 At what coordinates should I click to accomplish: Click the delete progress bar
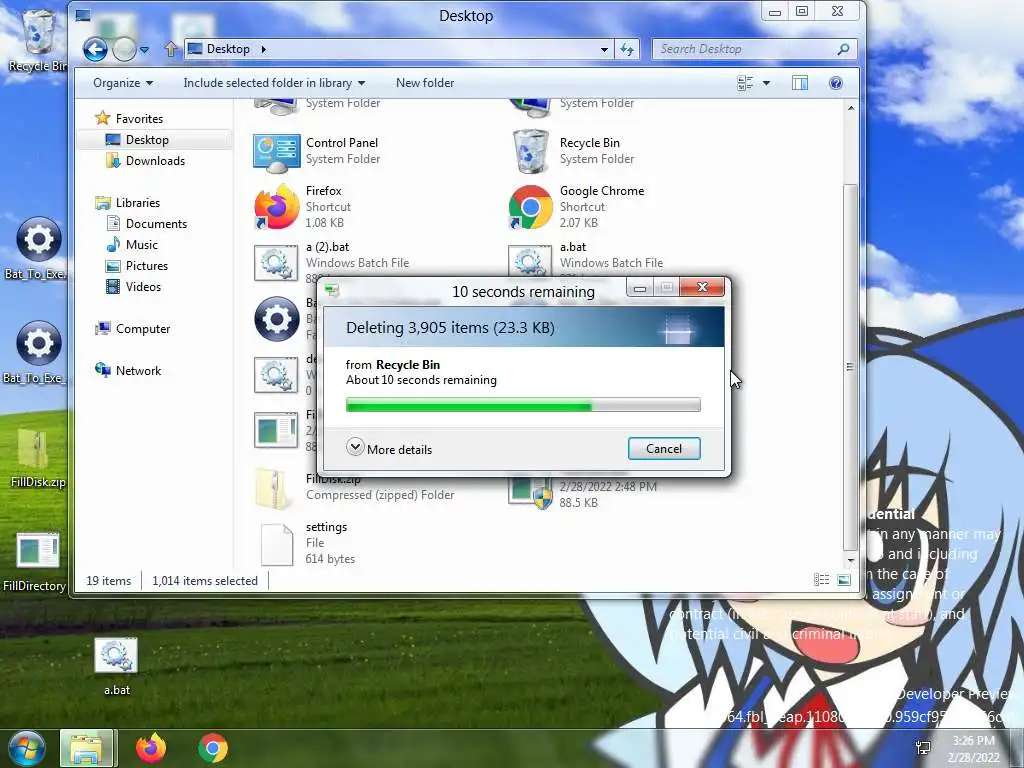pos(523,406)
